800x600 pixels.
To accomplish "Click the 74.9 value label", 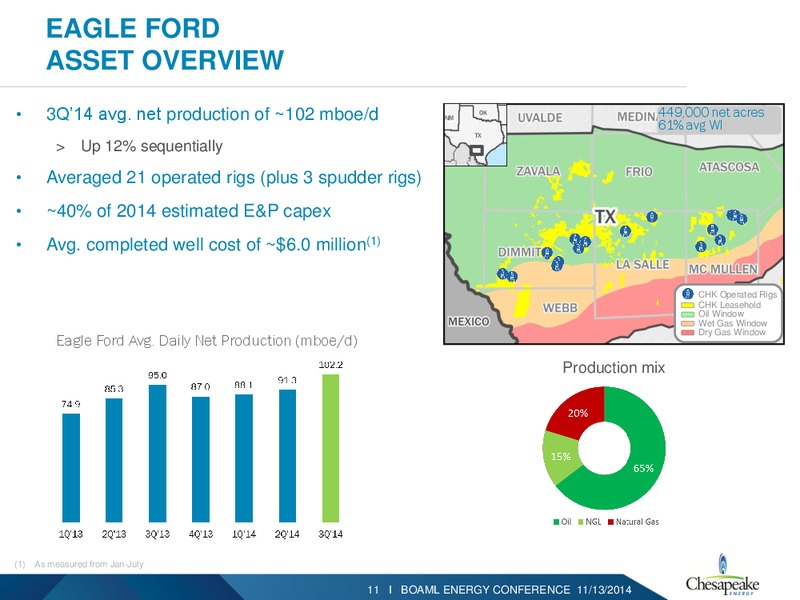I will coord(71,404).
